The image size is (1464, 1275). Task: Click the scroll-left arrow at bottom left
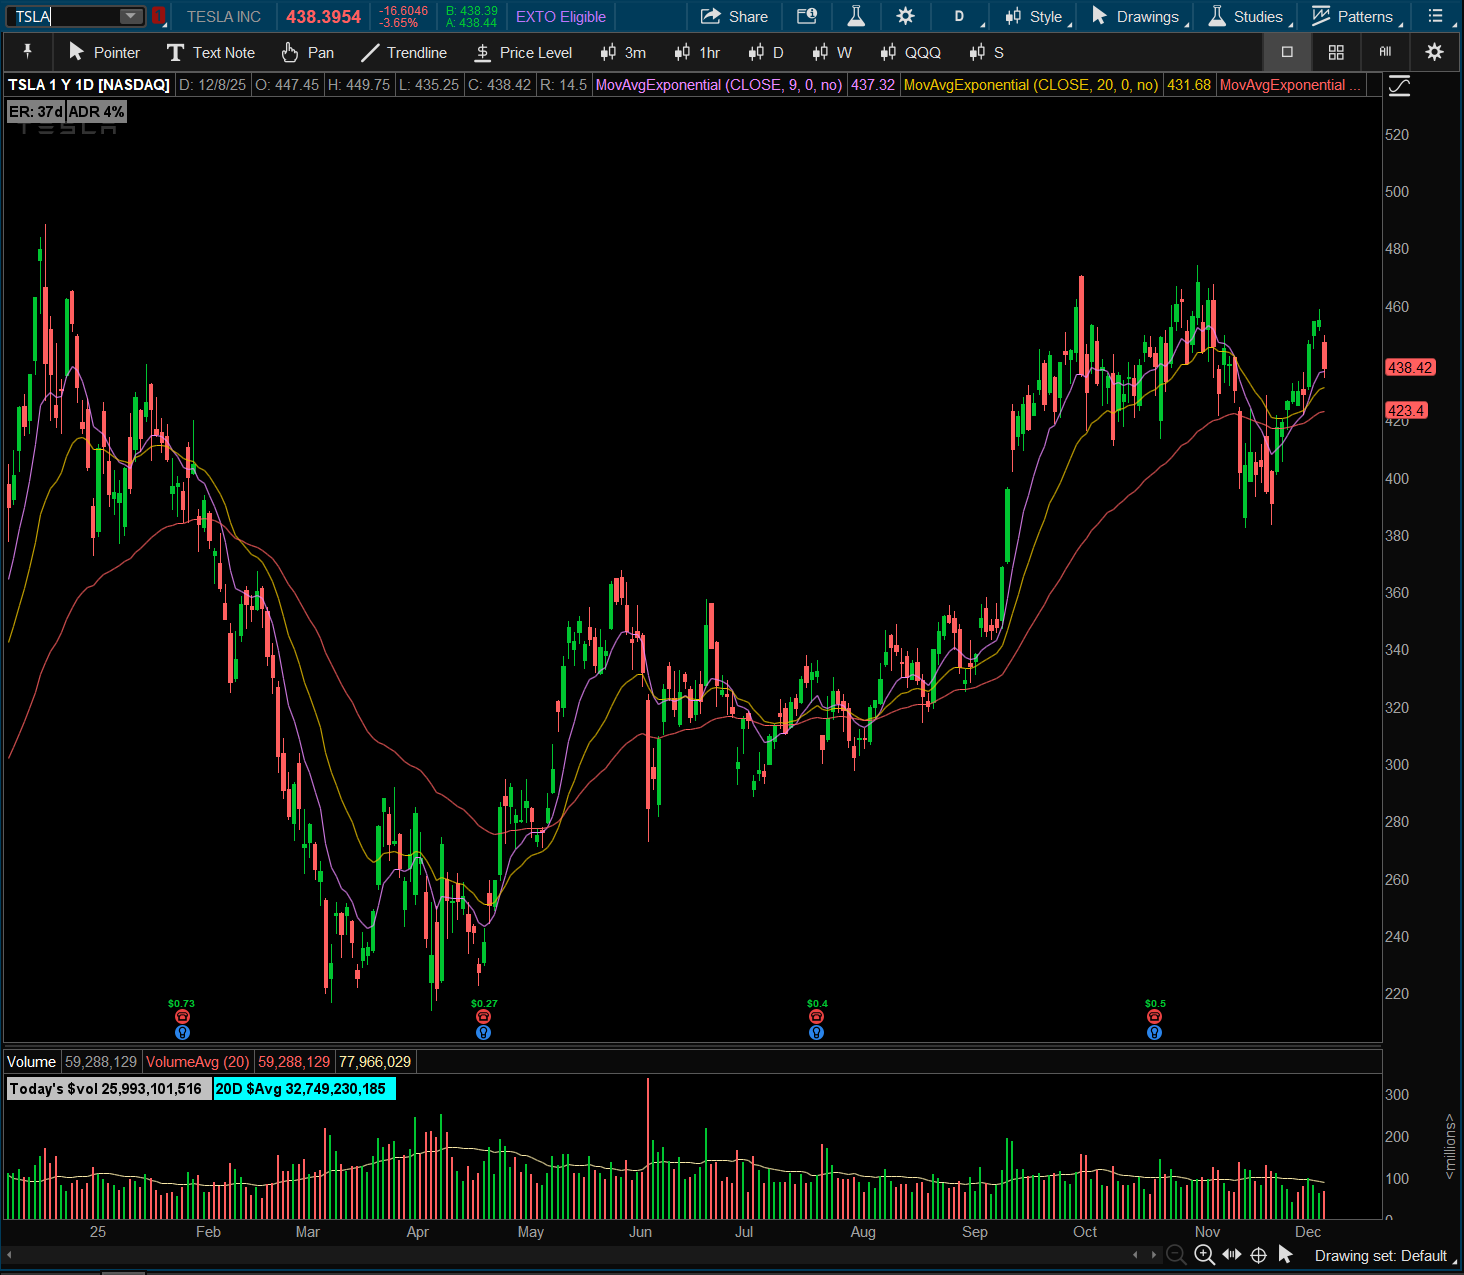coord(9,1254)
